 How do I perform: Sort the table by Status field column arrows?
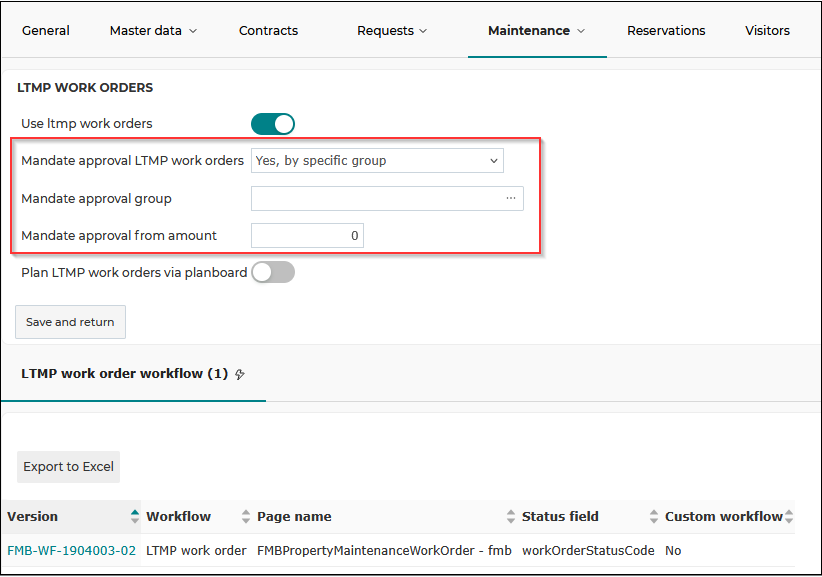(654, 516)
